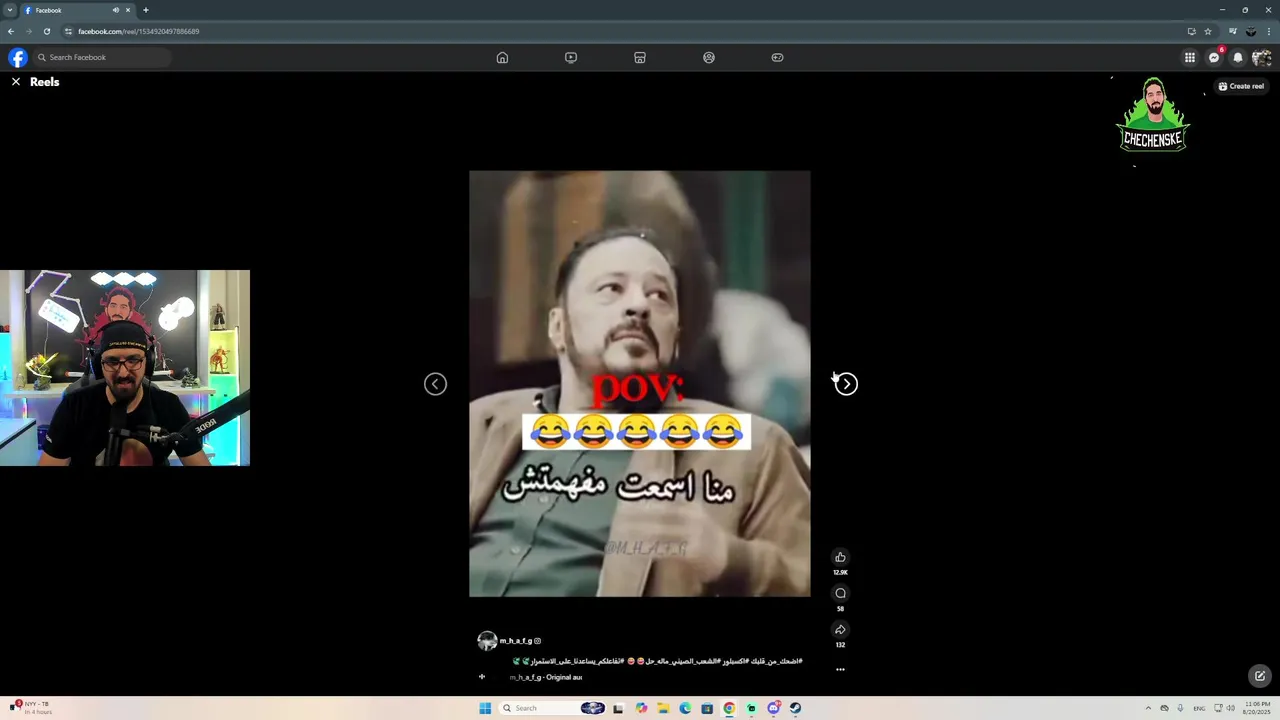Go back in Chrome
1280x720 pixels.
11,31
